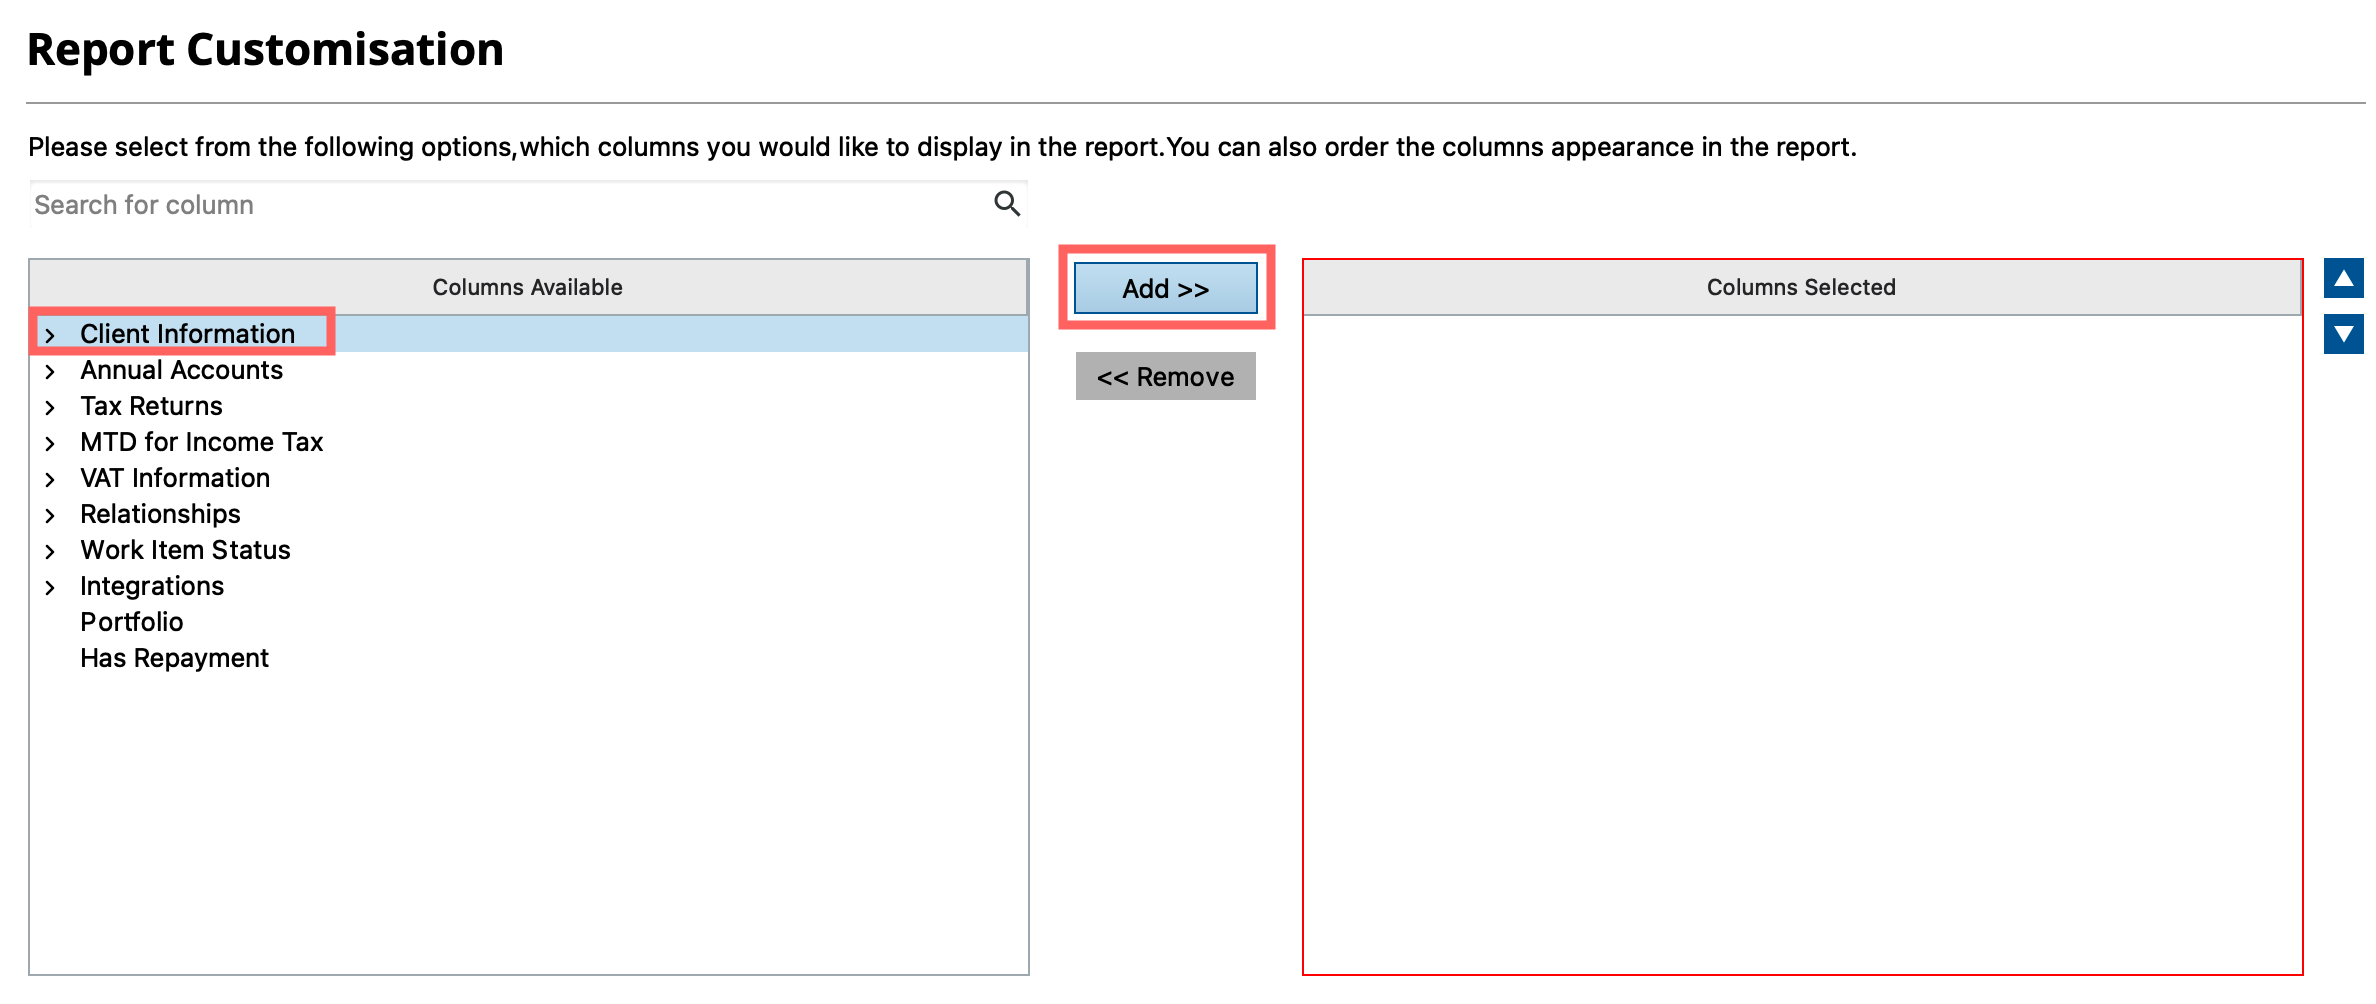2376x1004 pixels.
Task: Expand the Client Information chevron
Action: (50, 335)
